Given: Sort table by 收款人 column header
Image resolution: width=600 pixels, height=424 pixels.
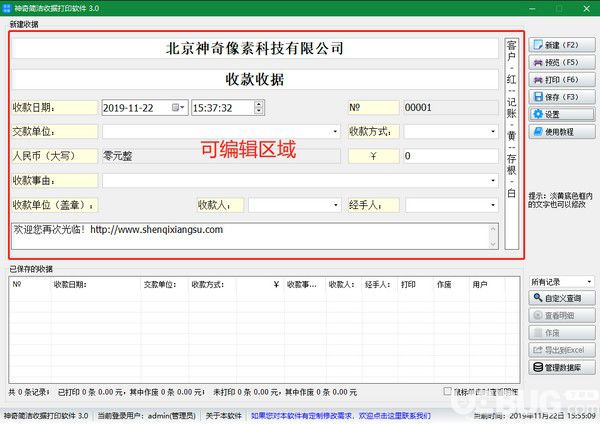Looking at the screenshot, I should point(344,284).
